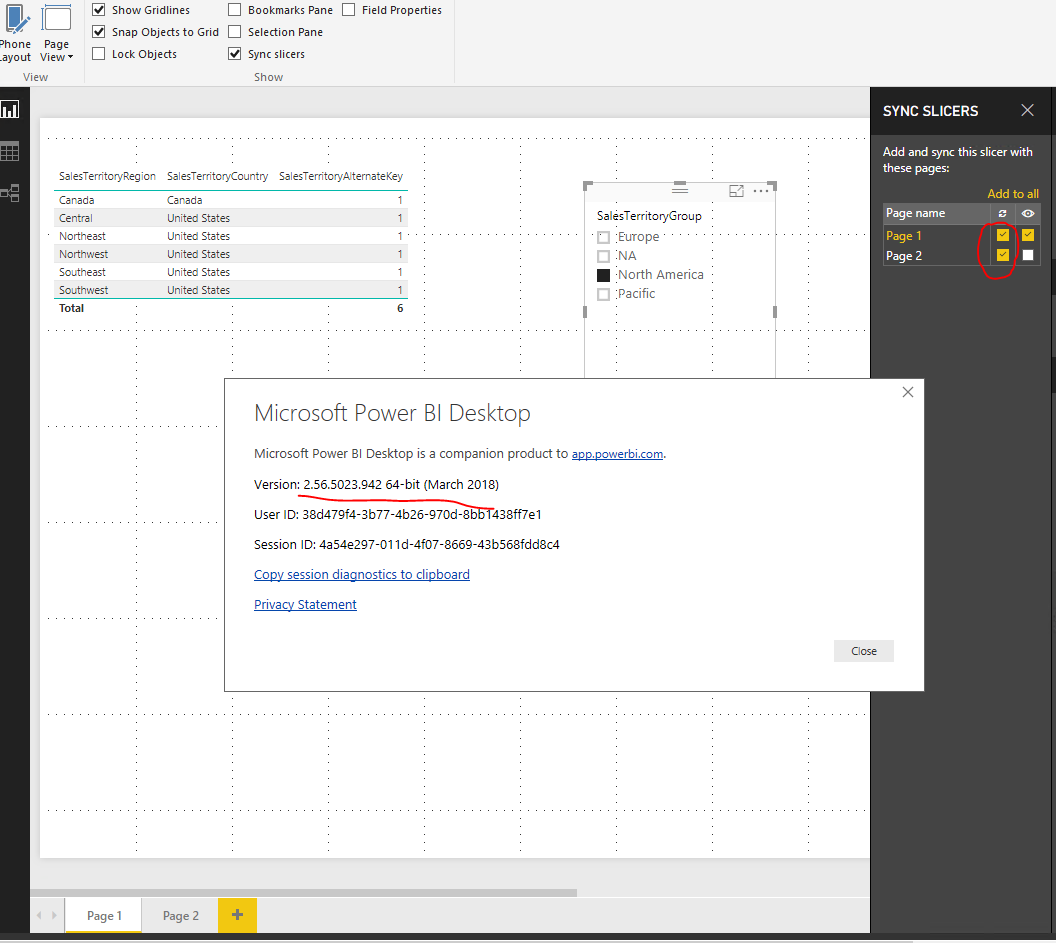Toggle sync checkbox for Page 1

(x=1003, y=235)
